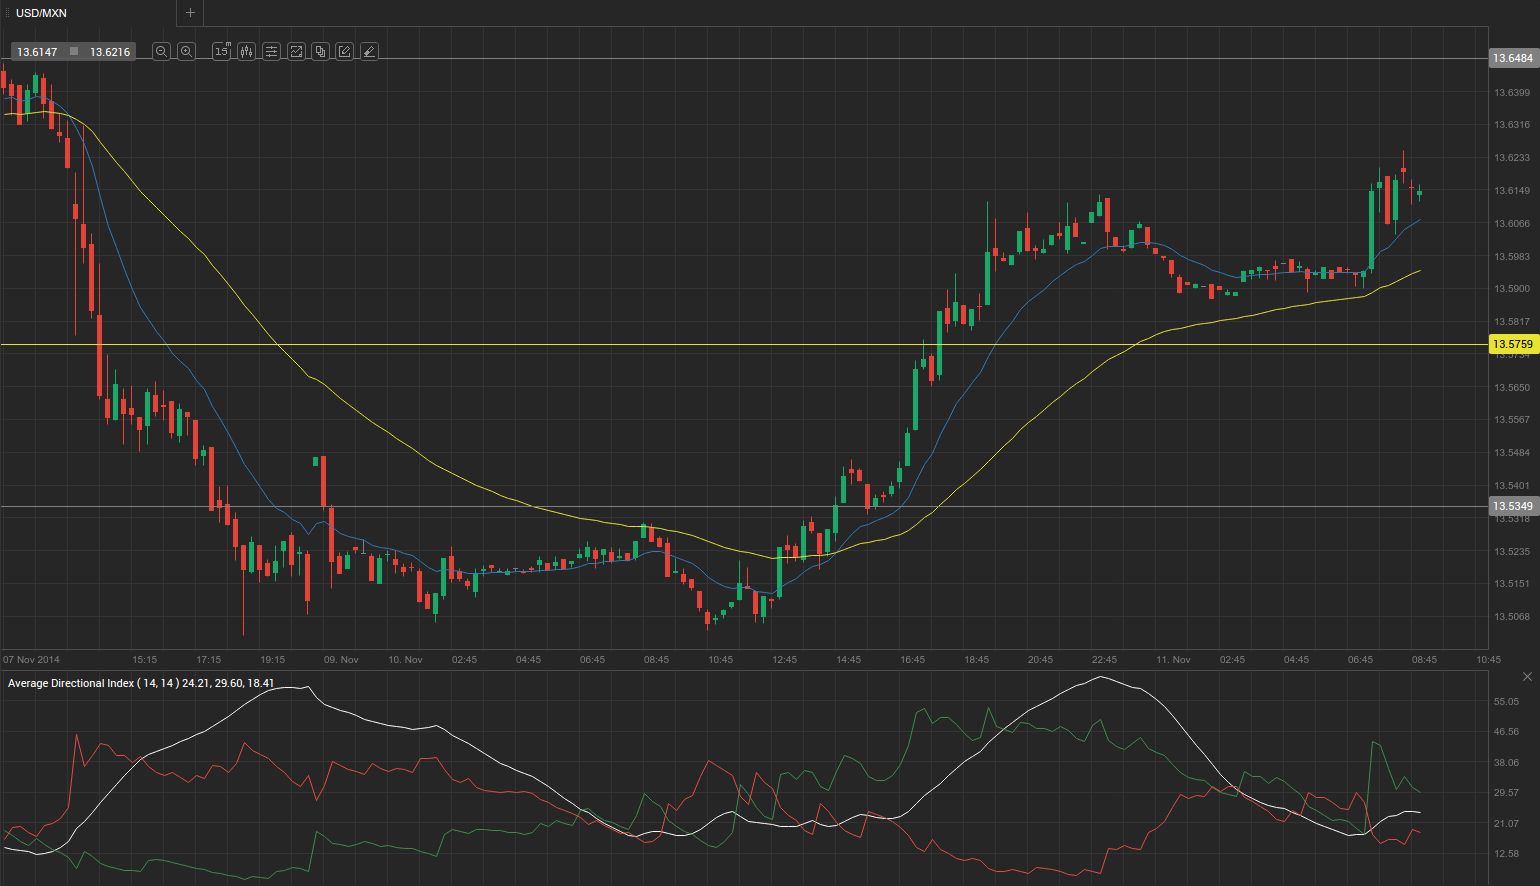Click the ask price 13.6216
1540x886 pixels.
pos(110,52)
